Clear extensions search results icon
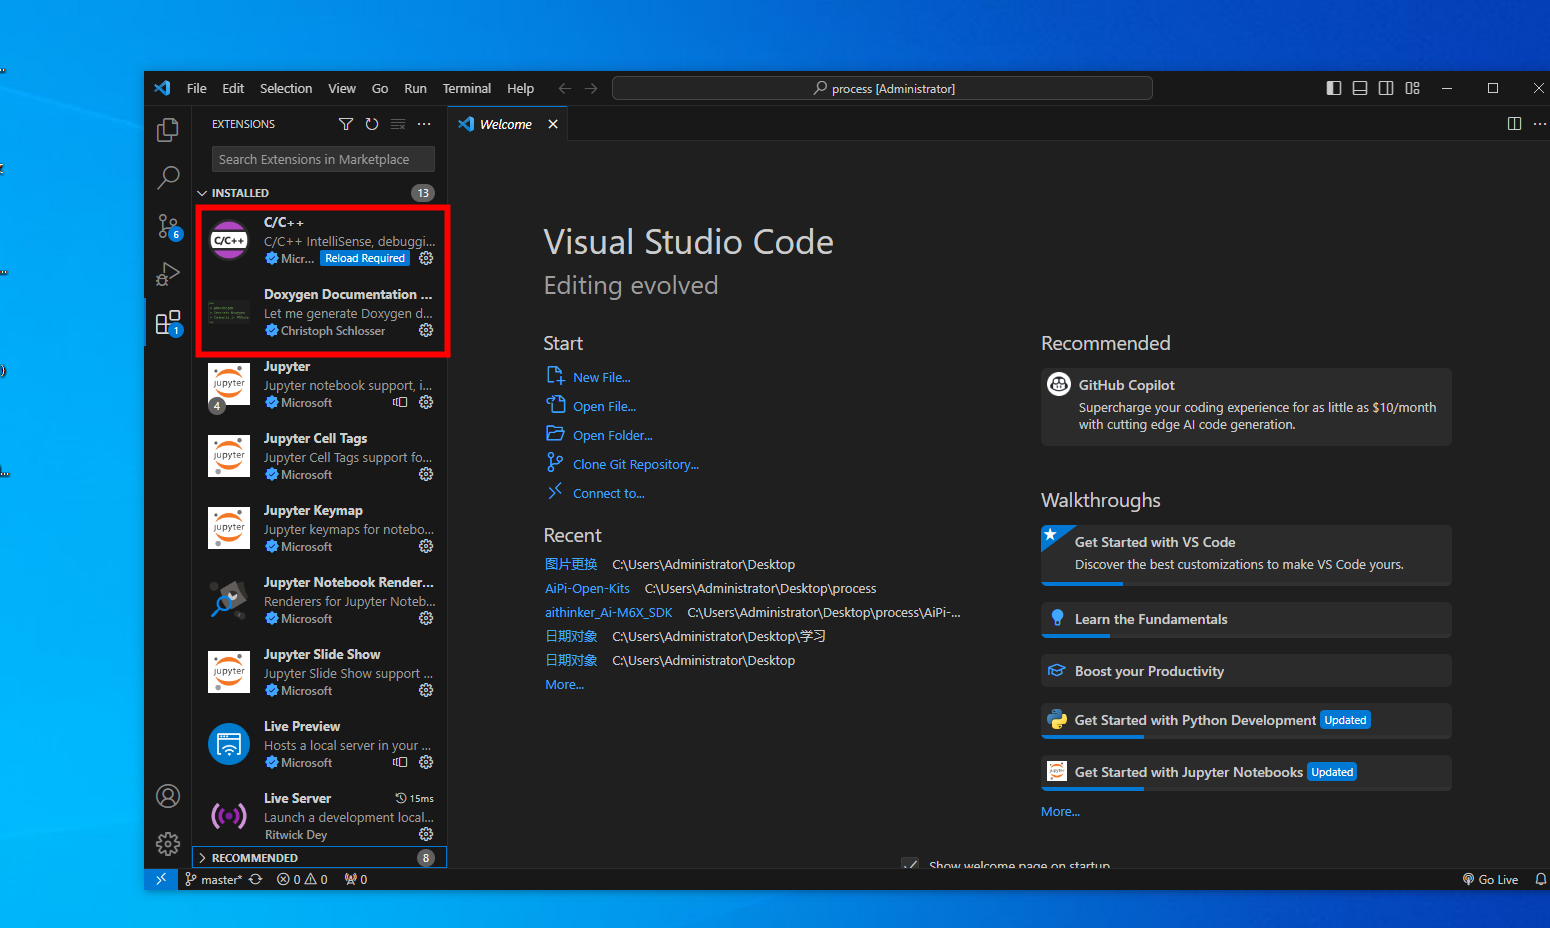Viewport: 1550px width, 928px height. [x=398, y=124]
